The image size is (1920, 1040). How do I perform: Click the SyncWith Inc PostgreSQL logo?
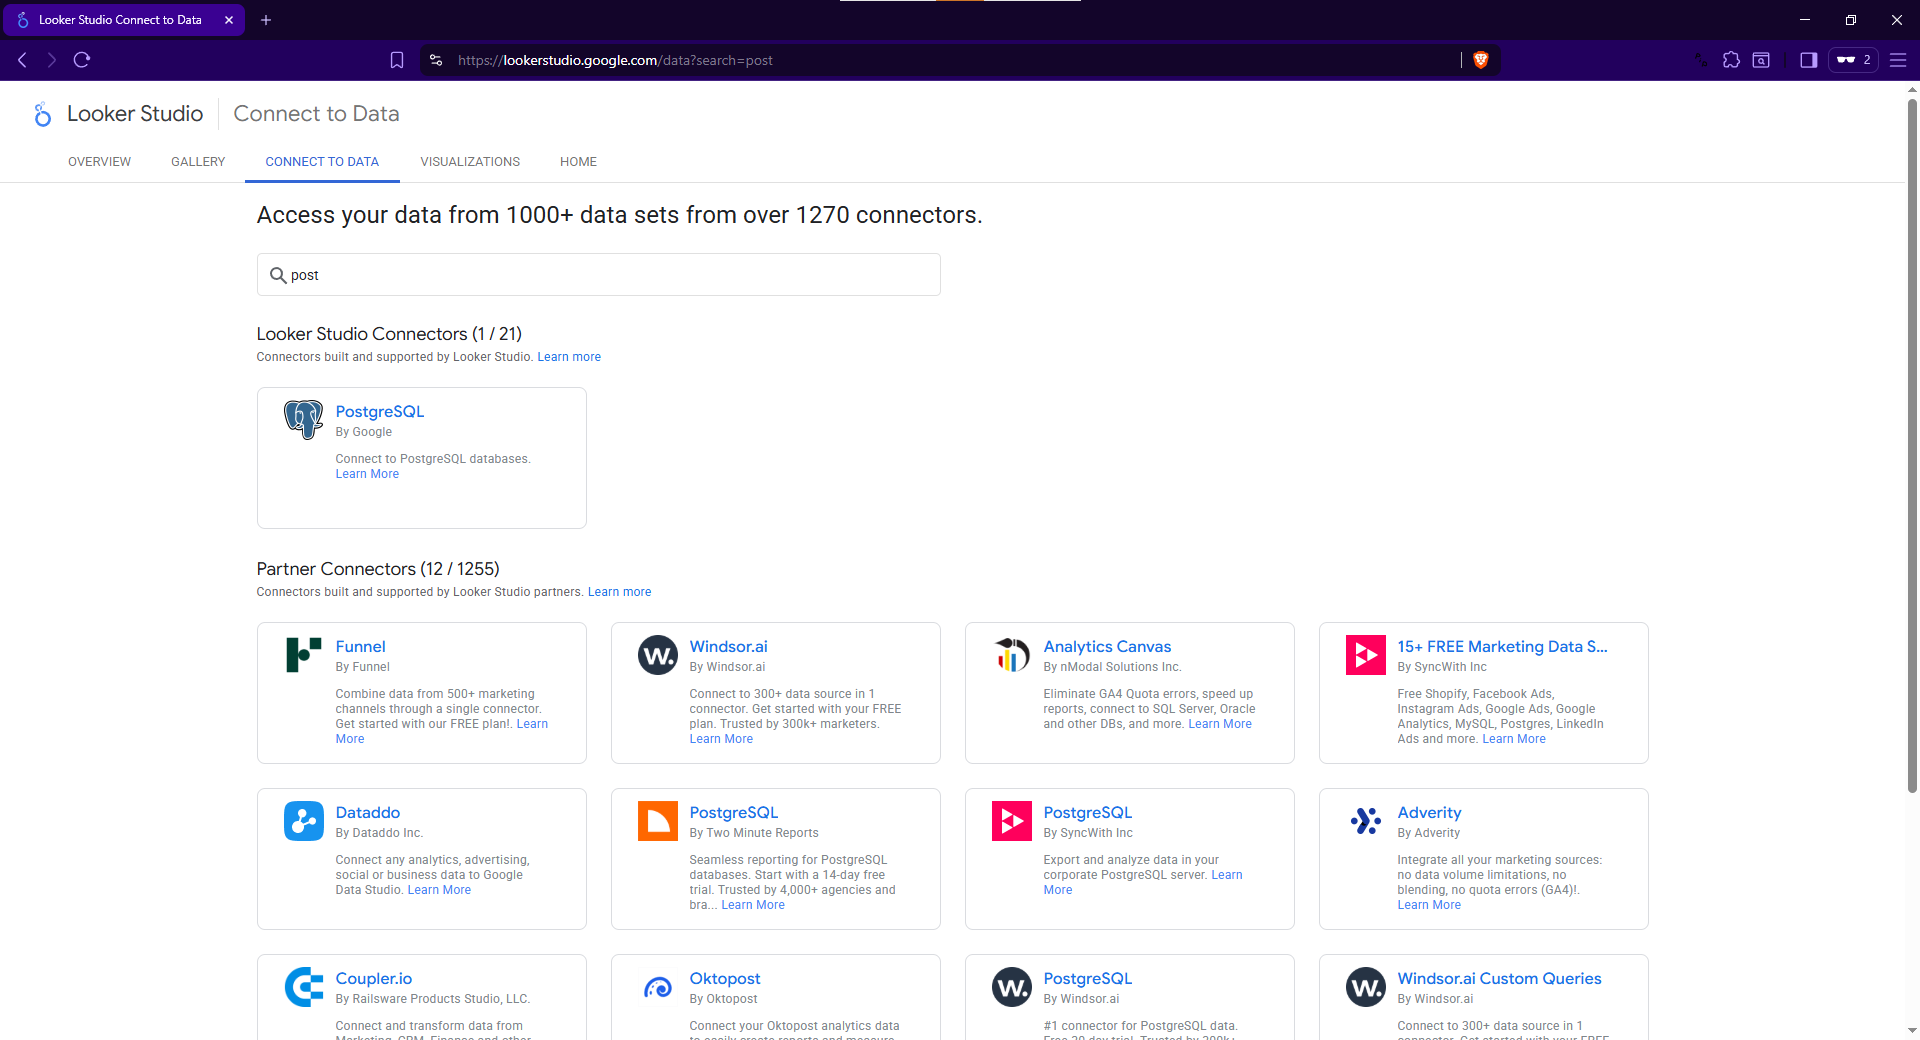point(1012,821)
